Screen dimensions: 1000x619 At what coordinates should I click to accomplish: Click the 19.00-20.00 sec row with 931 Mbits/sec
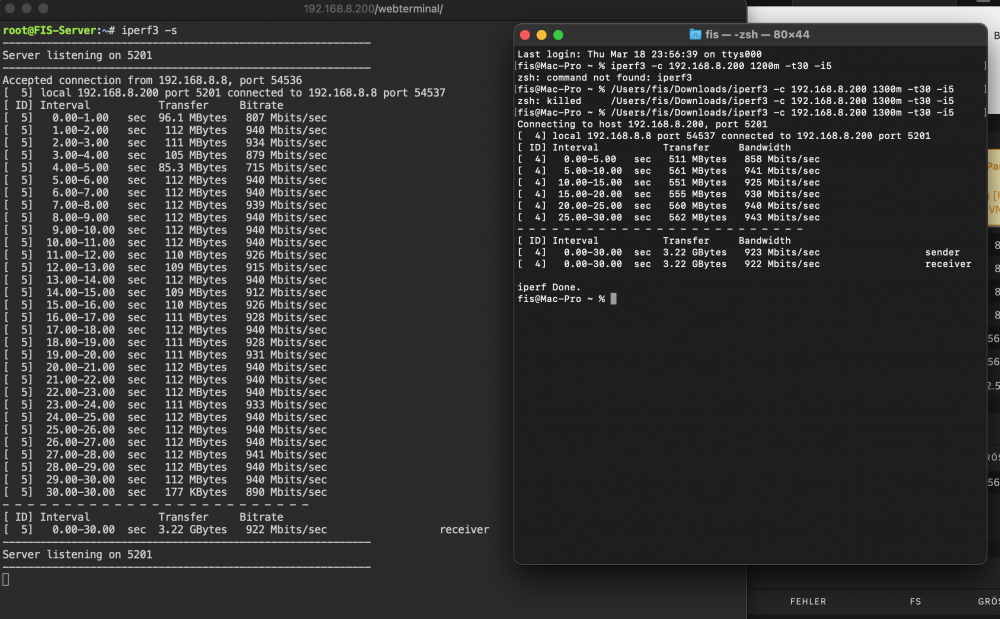[x=165, y=355]
